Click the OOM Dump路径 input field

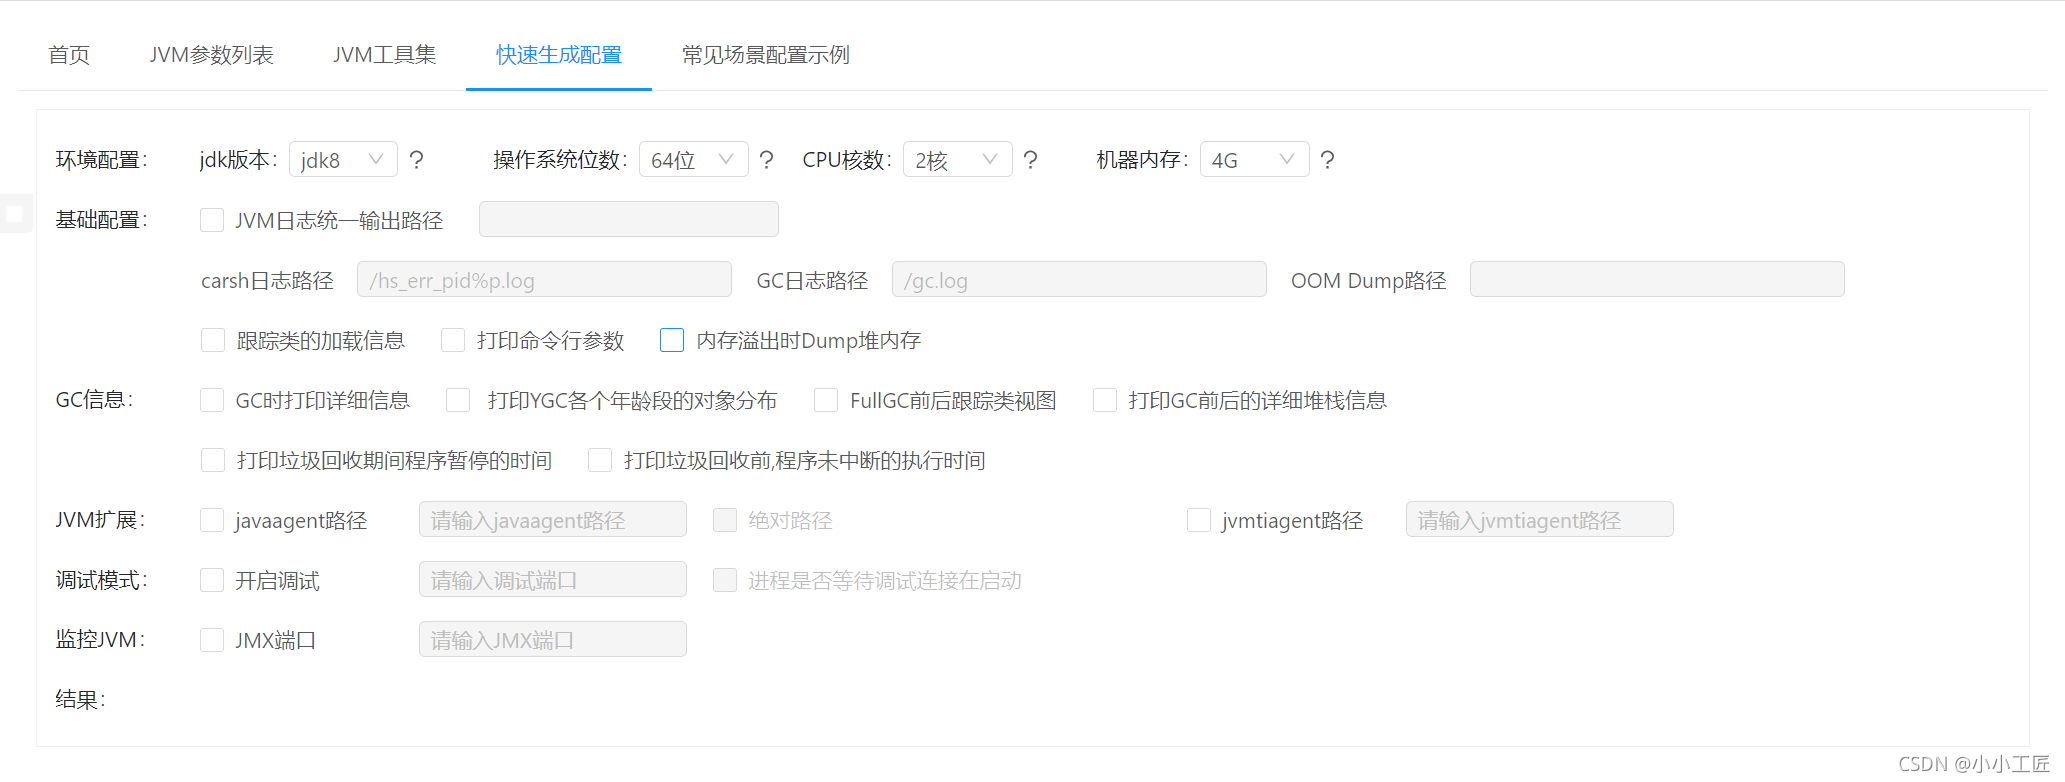pos(1656,280)
